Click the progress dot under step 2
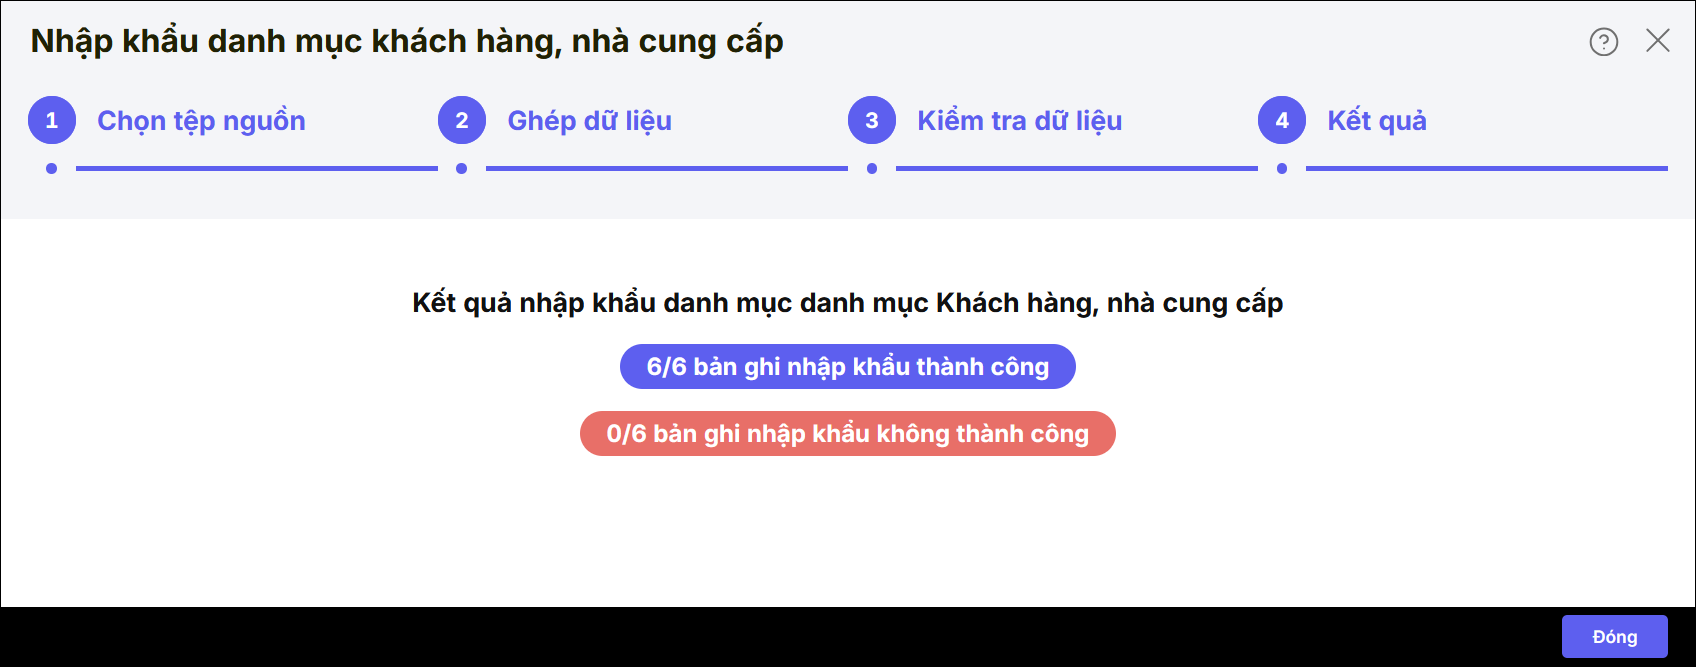Viewport: 1696px width, 667px height. (462, 169)
